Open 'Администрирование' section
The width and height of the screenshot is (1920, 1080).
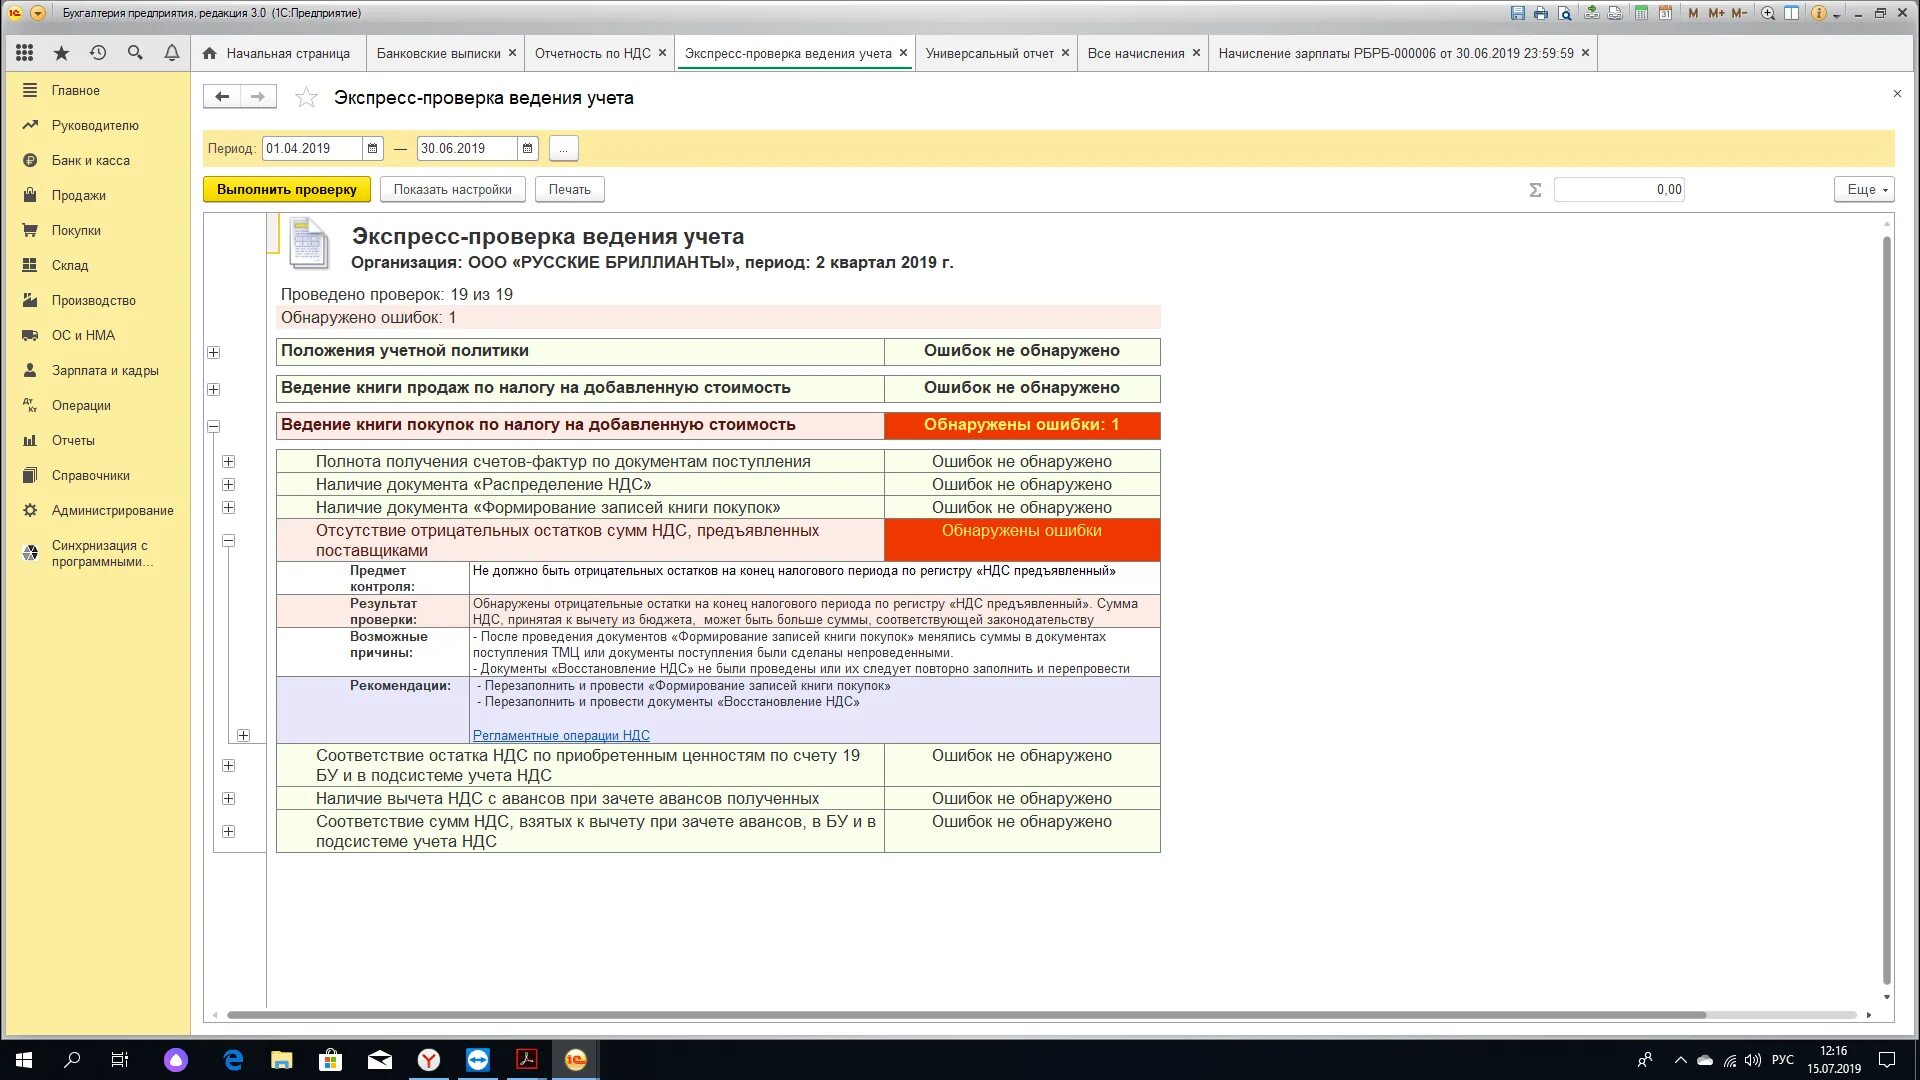112,510
